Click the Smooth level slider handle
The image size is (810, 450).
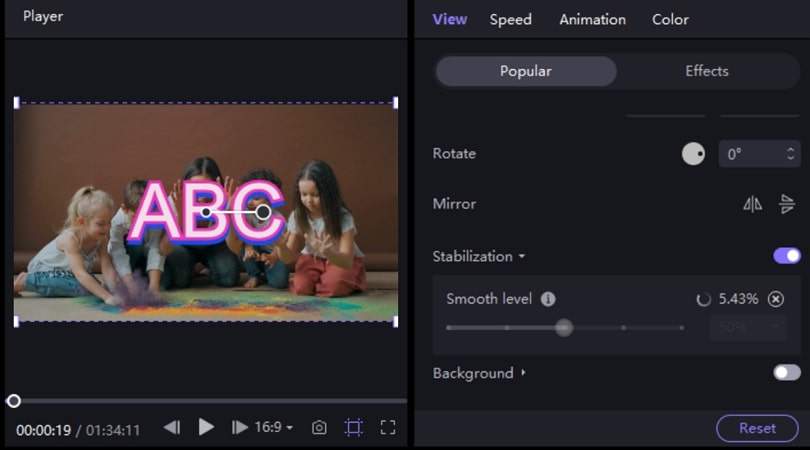click(564, 328)
